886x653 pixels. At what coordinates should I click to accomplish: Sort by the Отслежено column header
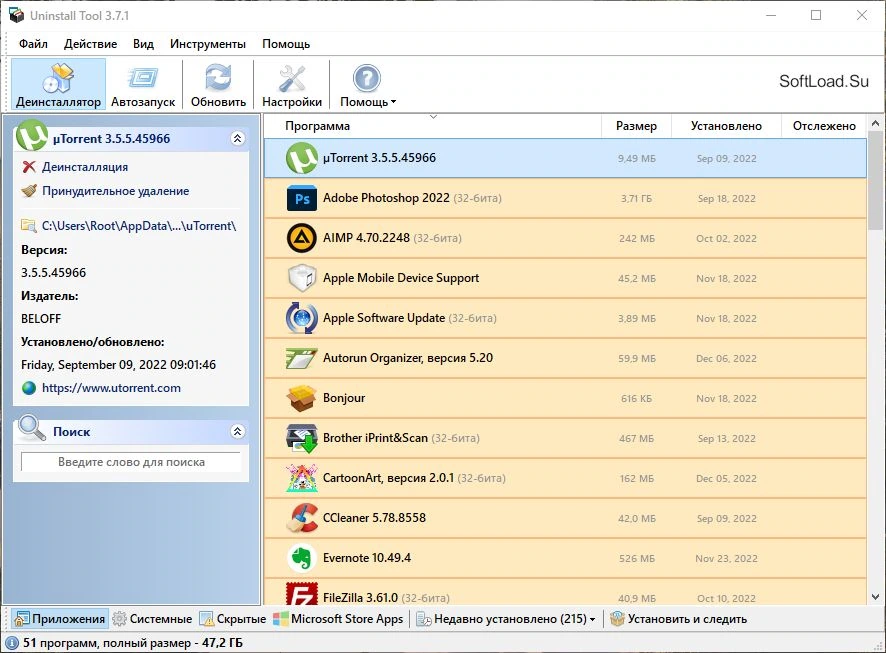(x=824, y=126)
